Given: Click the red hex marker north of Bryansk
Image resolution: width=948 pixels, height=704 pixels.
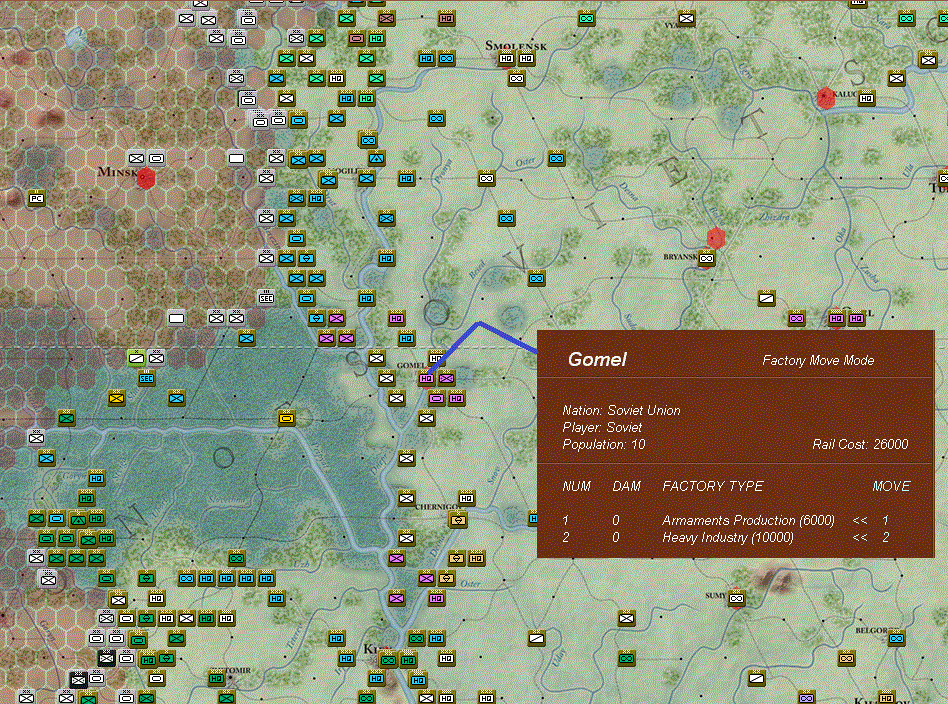Looking at the screenshot, I should click(716, 238).
